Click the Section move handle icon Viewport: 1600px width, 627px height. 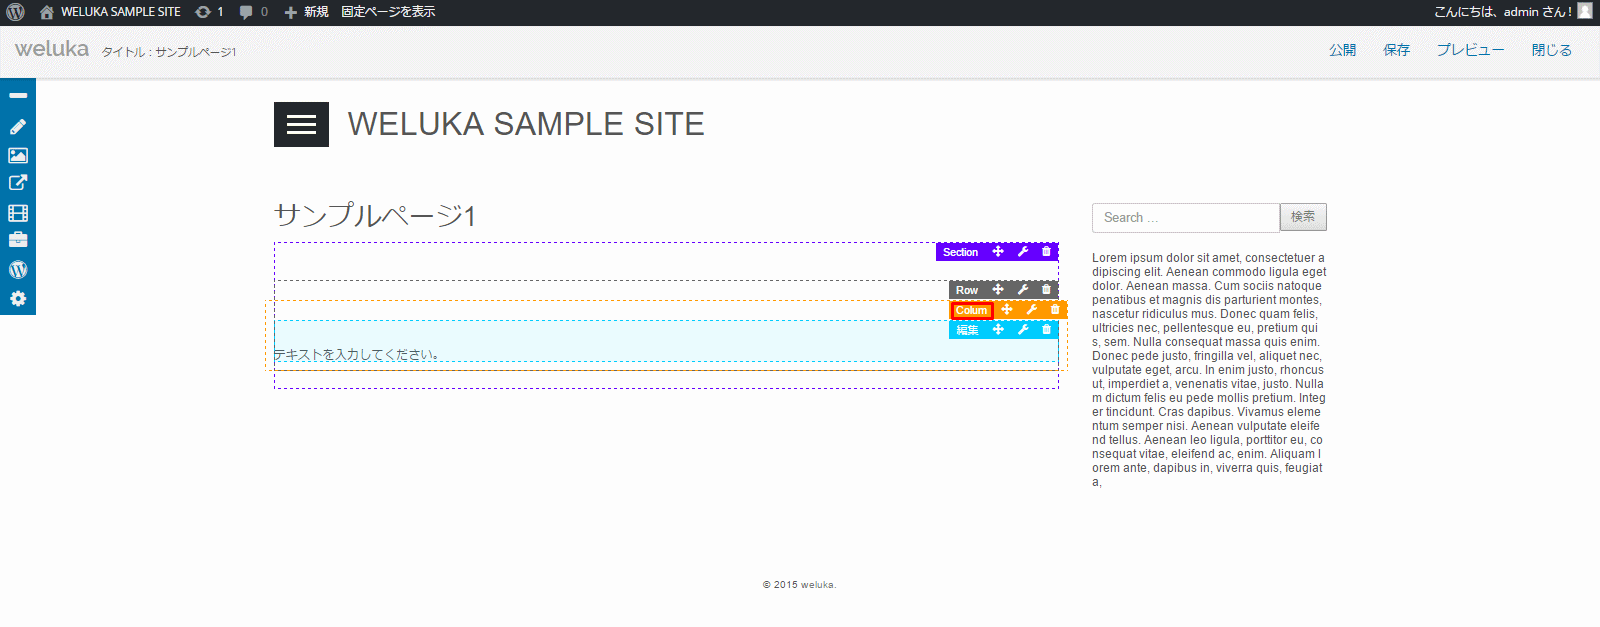tap(998, 252)
